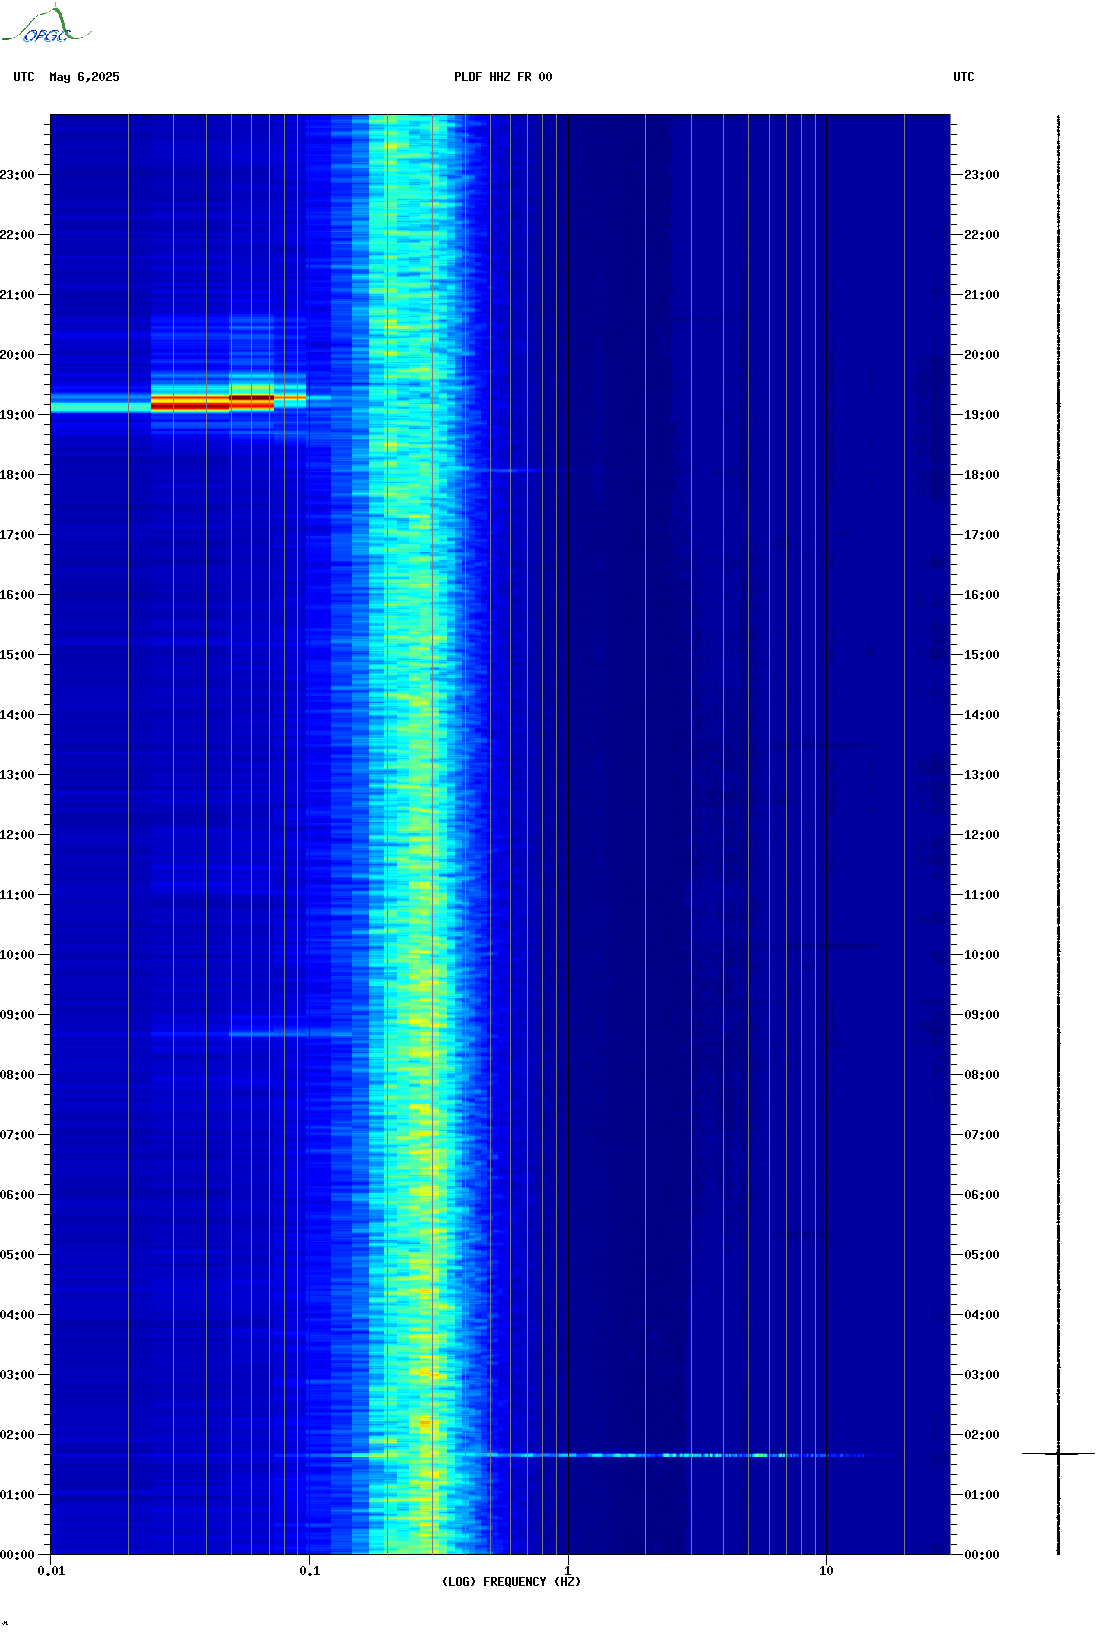Click the right-axis 15:00 time label

pos(982,655)
